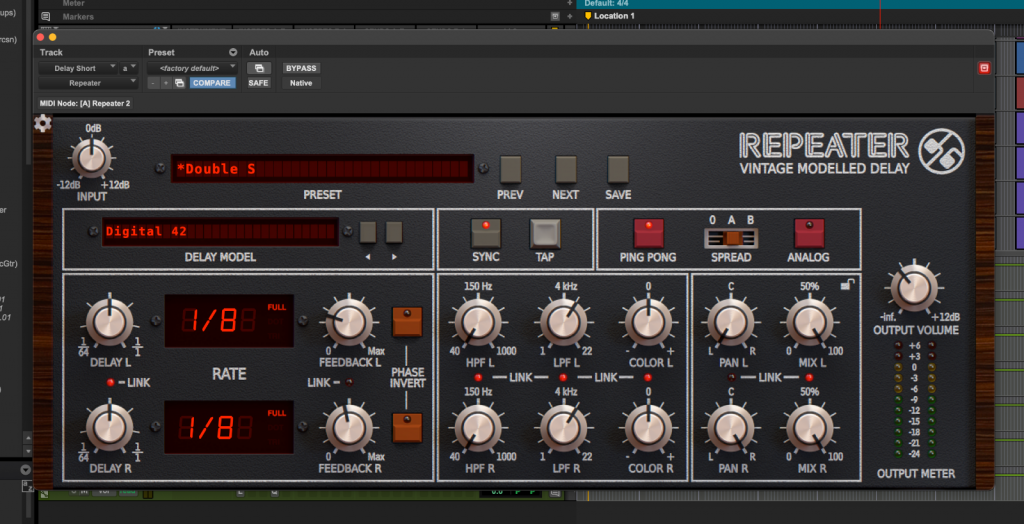This screenshot has width=1024, height=524.
Task: Click the yellow Location 1 marker
Action: click(588, 16)
